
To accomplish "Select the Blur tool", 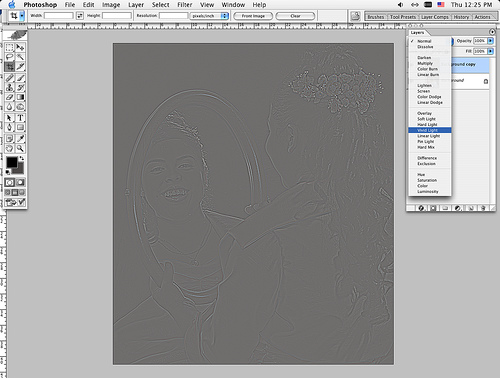I will [x=10, y=107].
